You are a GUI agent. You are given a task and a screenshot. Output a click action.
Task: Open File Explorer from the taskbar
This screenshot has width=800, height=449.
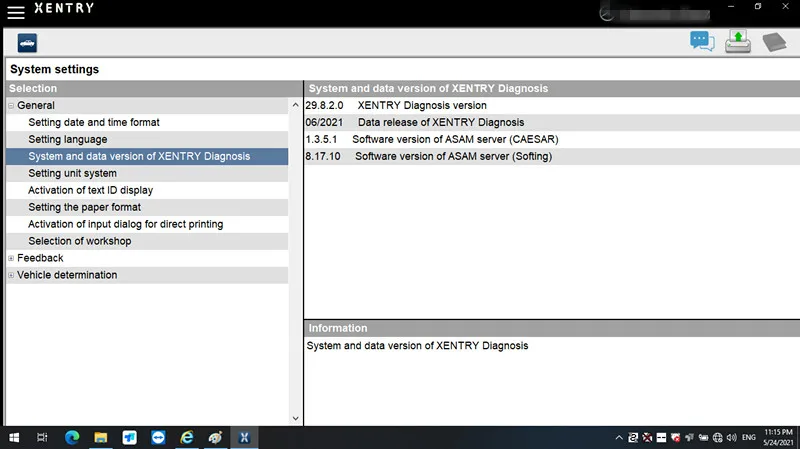point(101,437)
